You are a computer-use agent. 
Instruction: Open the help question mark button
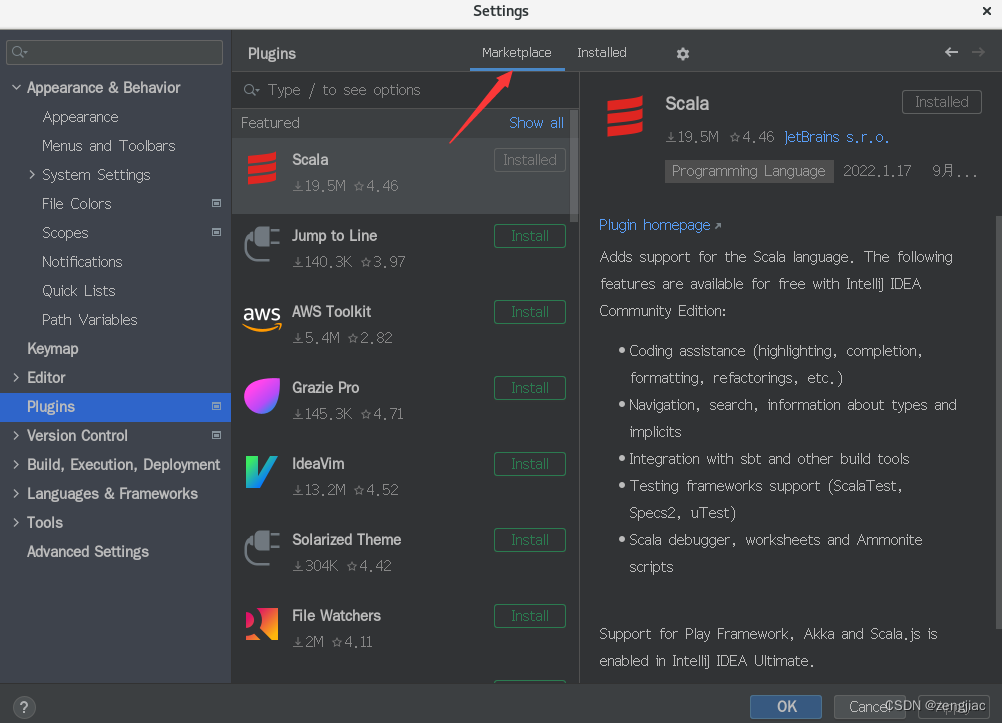pyautogui.click(x=24, y=707)
